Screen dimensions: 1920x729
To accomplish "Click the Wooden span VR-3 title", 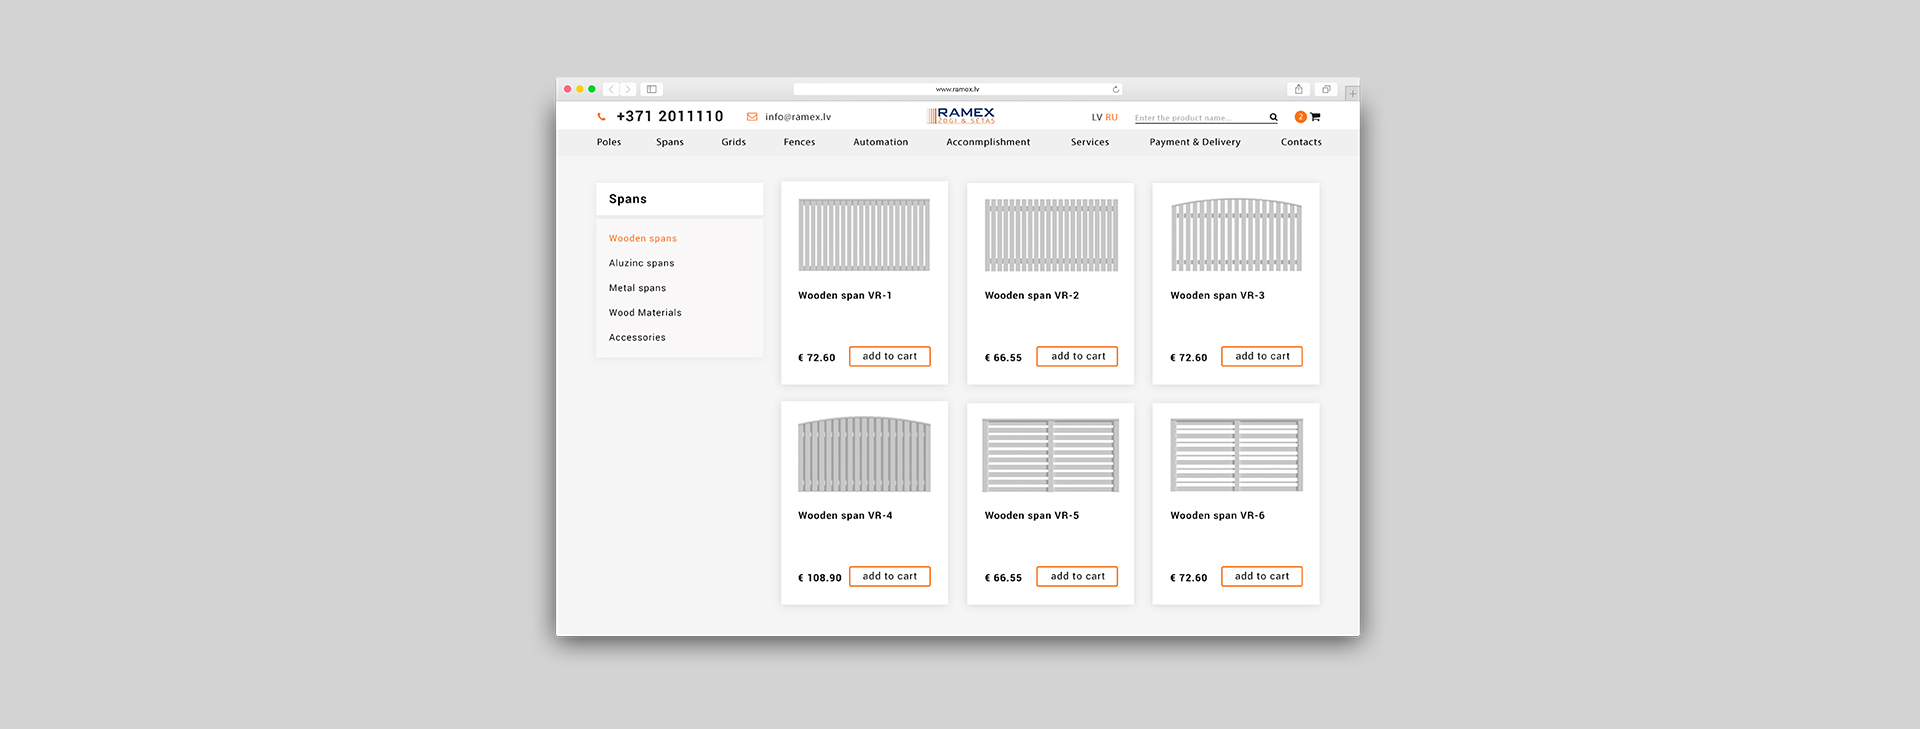I will pos(1217,296).
